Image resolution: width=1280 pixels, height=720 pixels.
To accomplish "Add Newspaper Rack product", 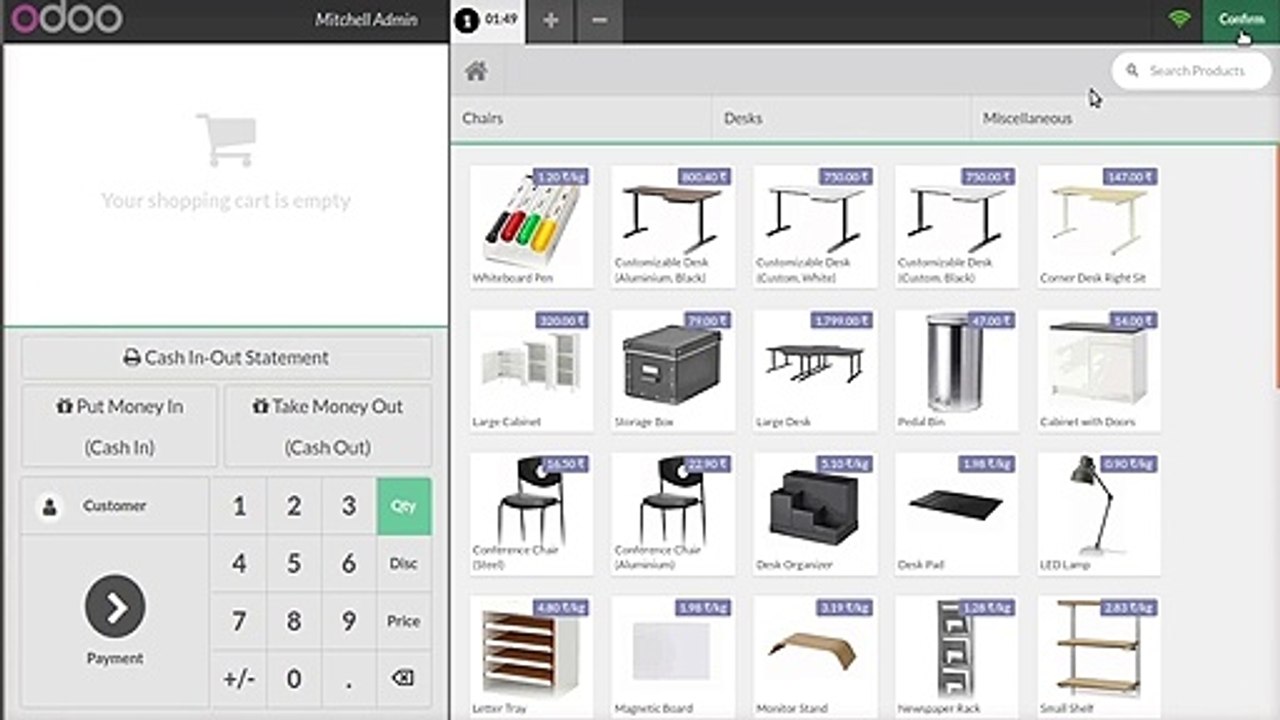I will [957, 657].
